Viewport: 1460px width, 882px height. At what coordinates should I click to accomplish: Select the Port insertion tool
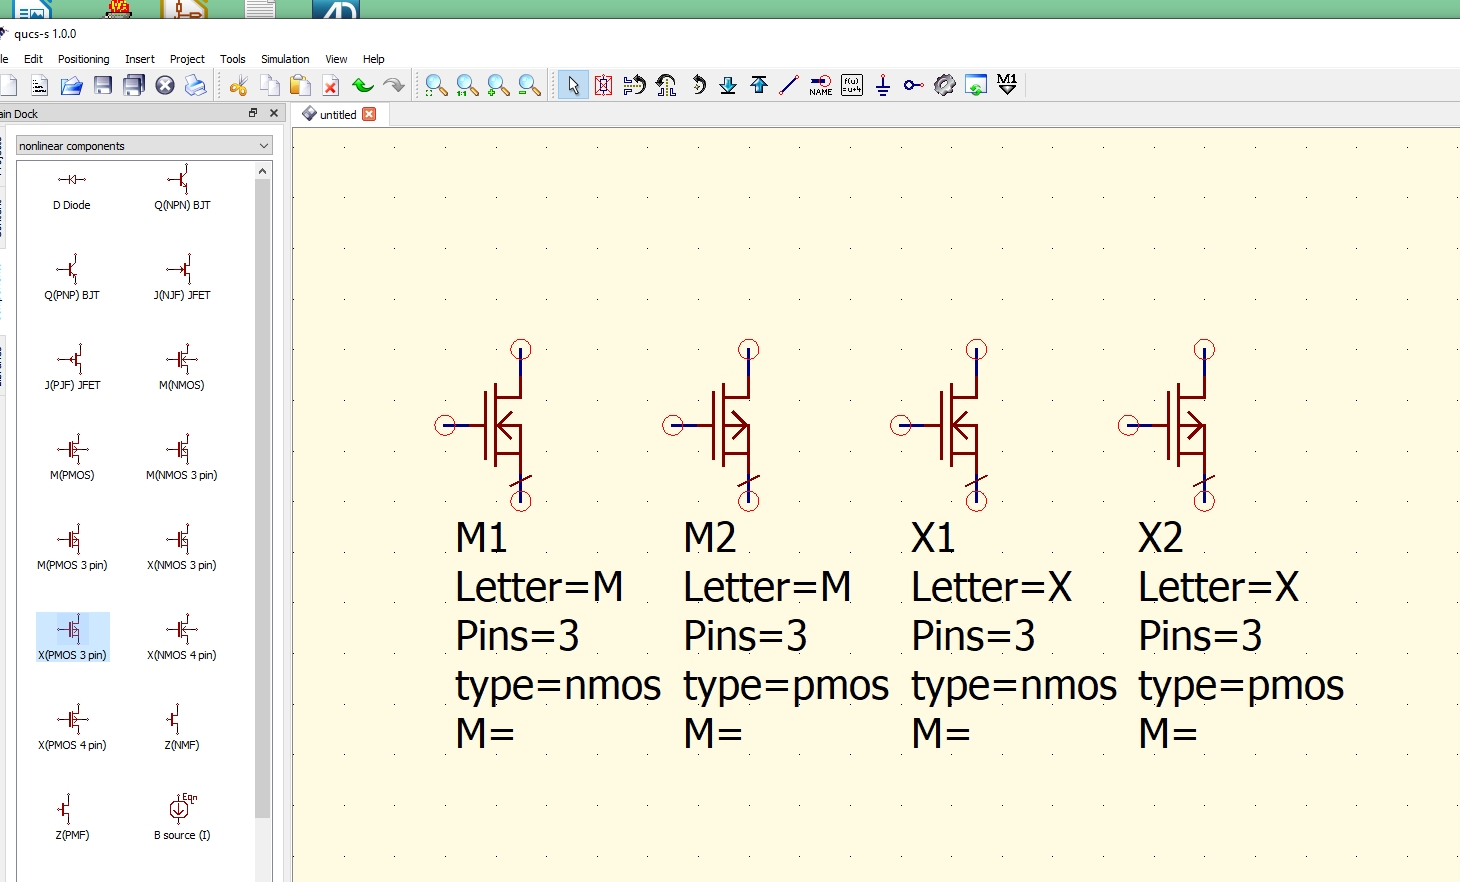[x=911, y=85]
